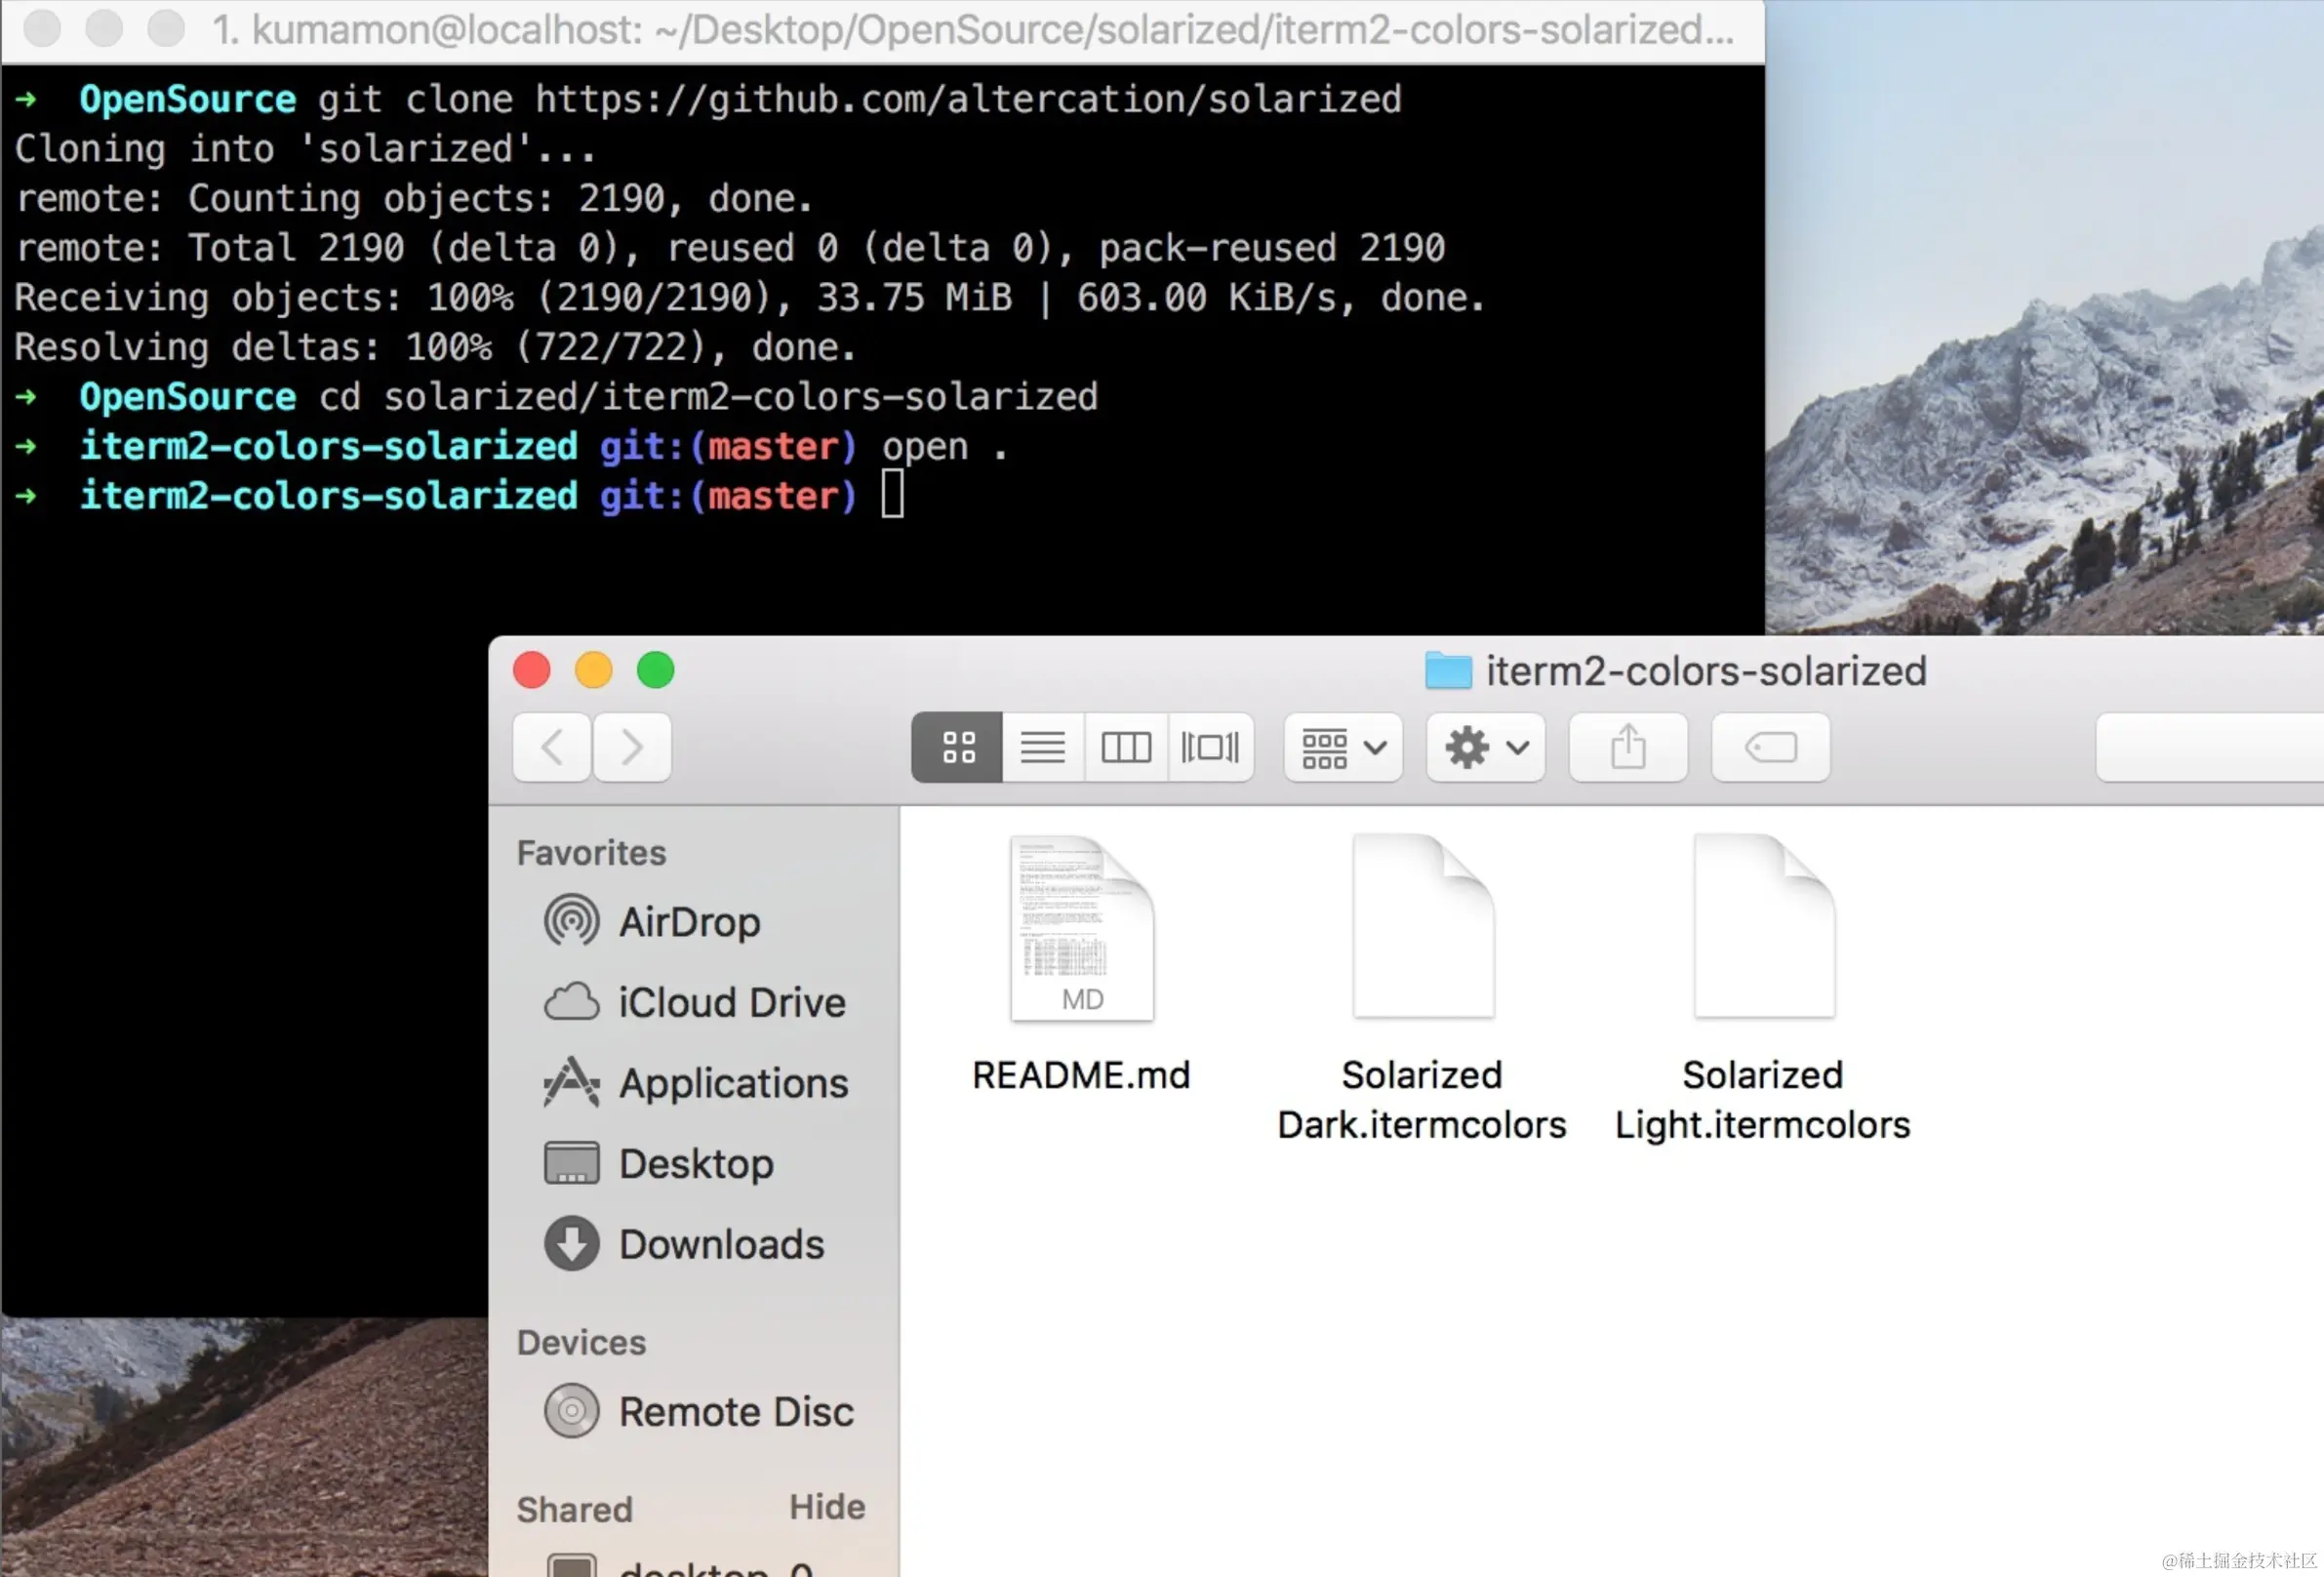This screenshot has width=2324, height=1577.
Task: Open iCloud Drive in sidebar
Action: point(695,1002)
